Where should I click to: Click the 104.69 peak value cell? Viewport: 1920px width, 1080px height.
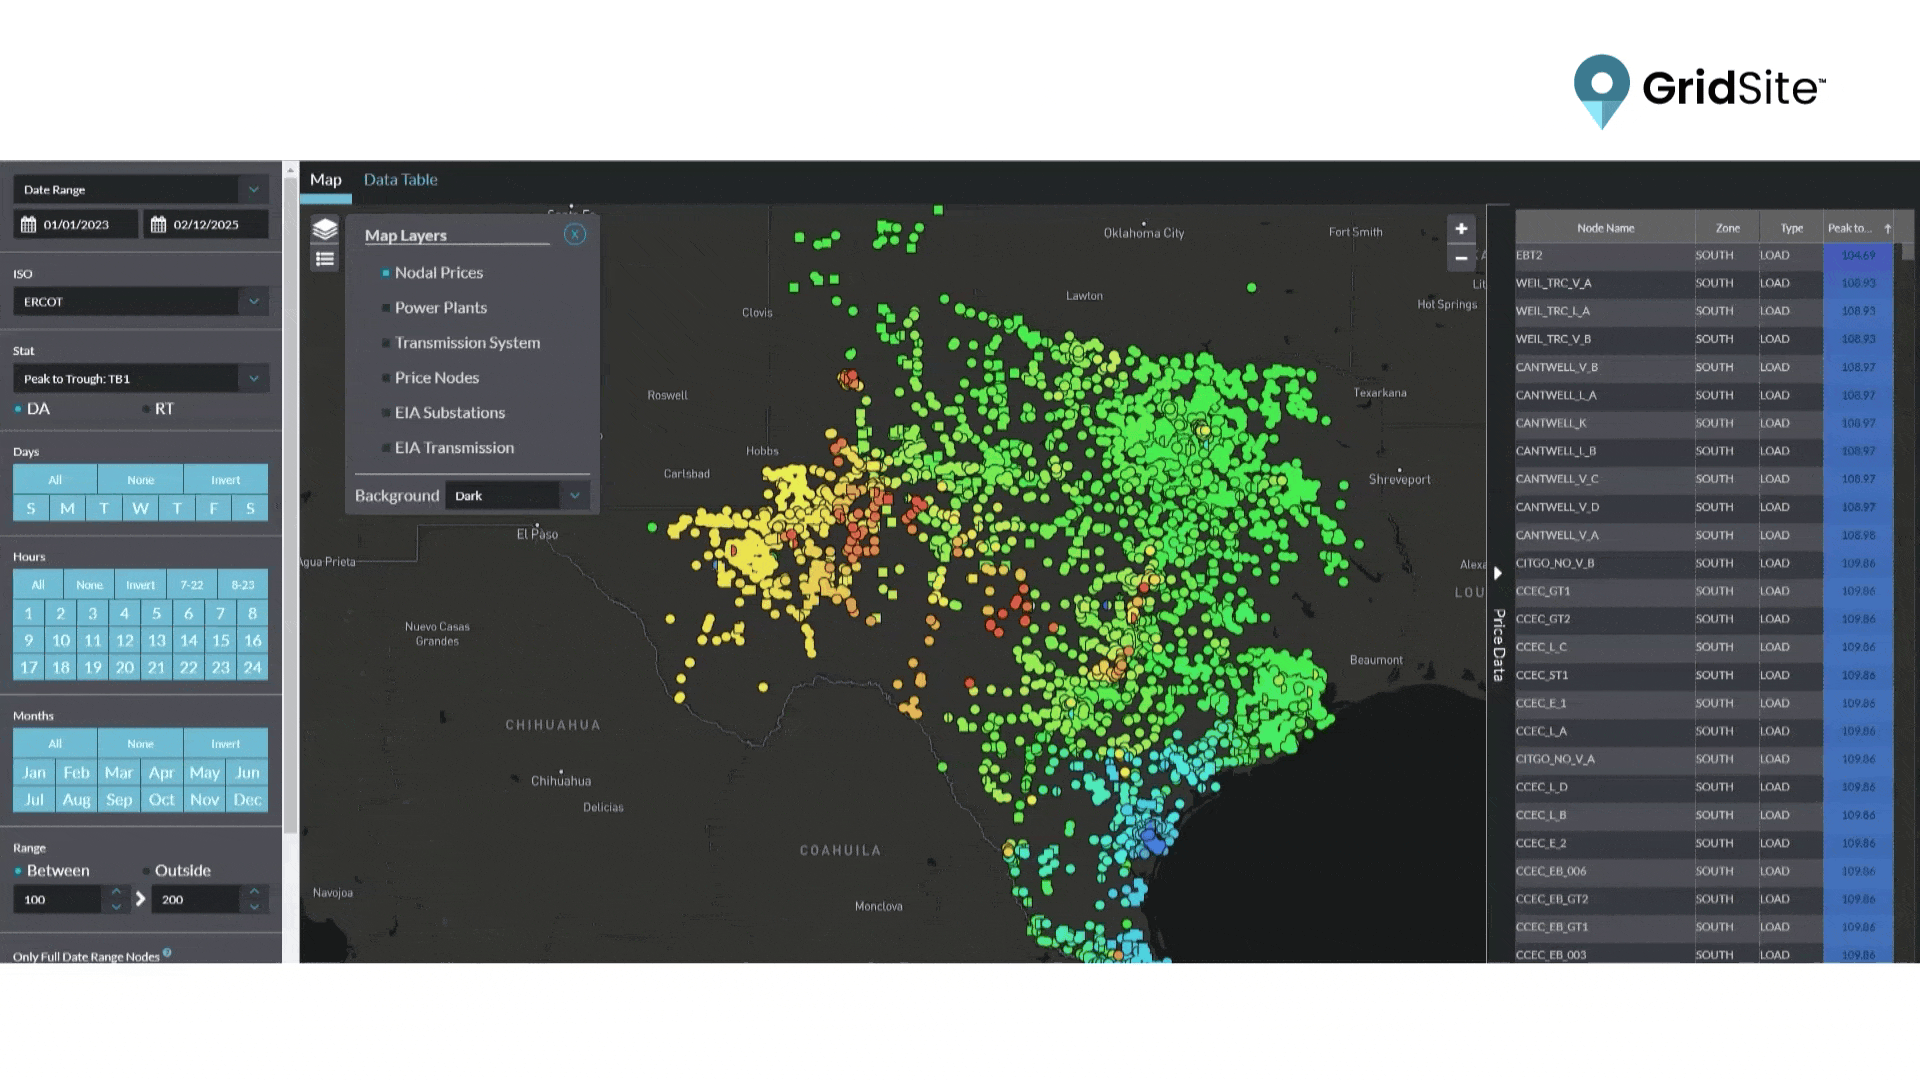pos(1858,255)
